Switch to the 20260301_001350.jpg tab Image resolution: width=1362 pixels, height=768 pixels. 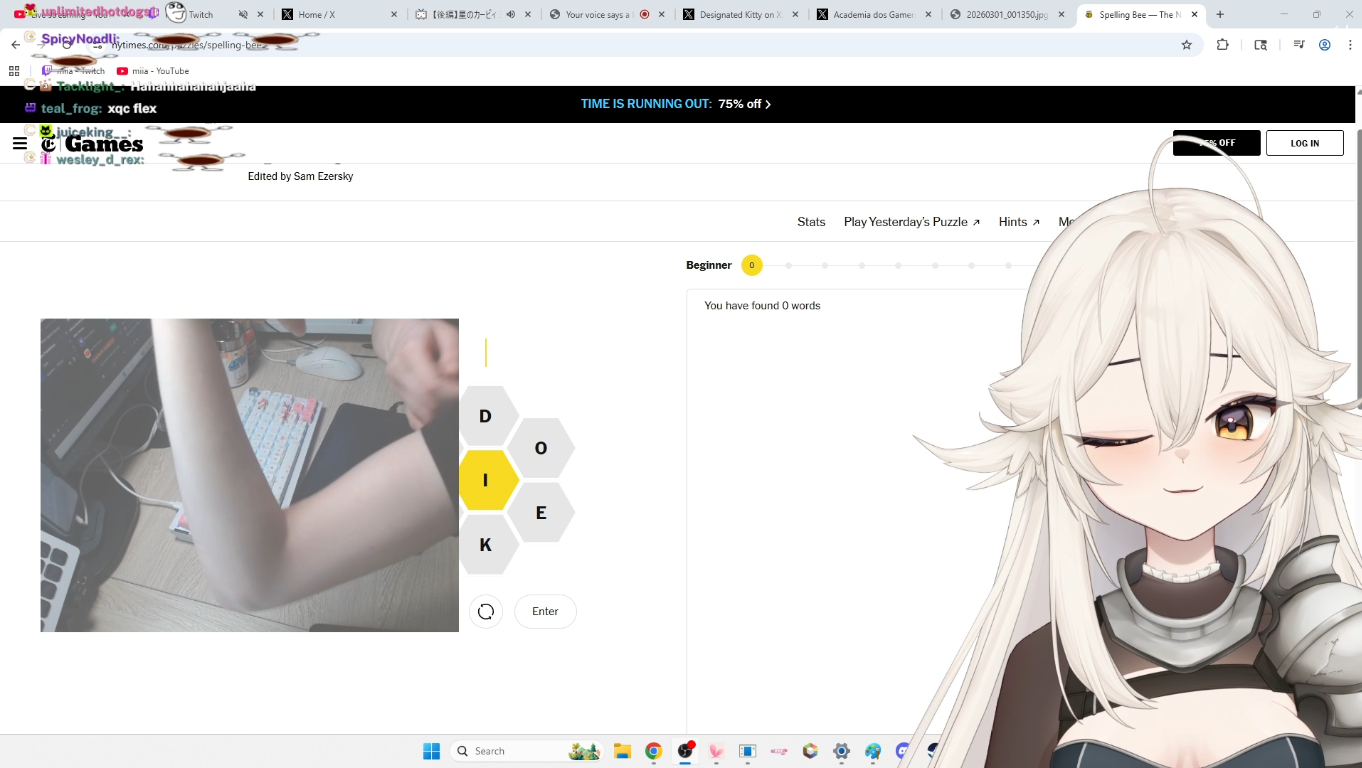pos(1008,15)
